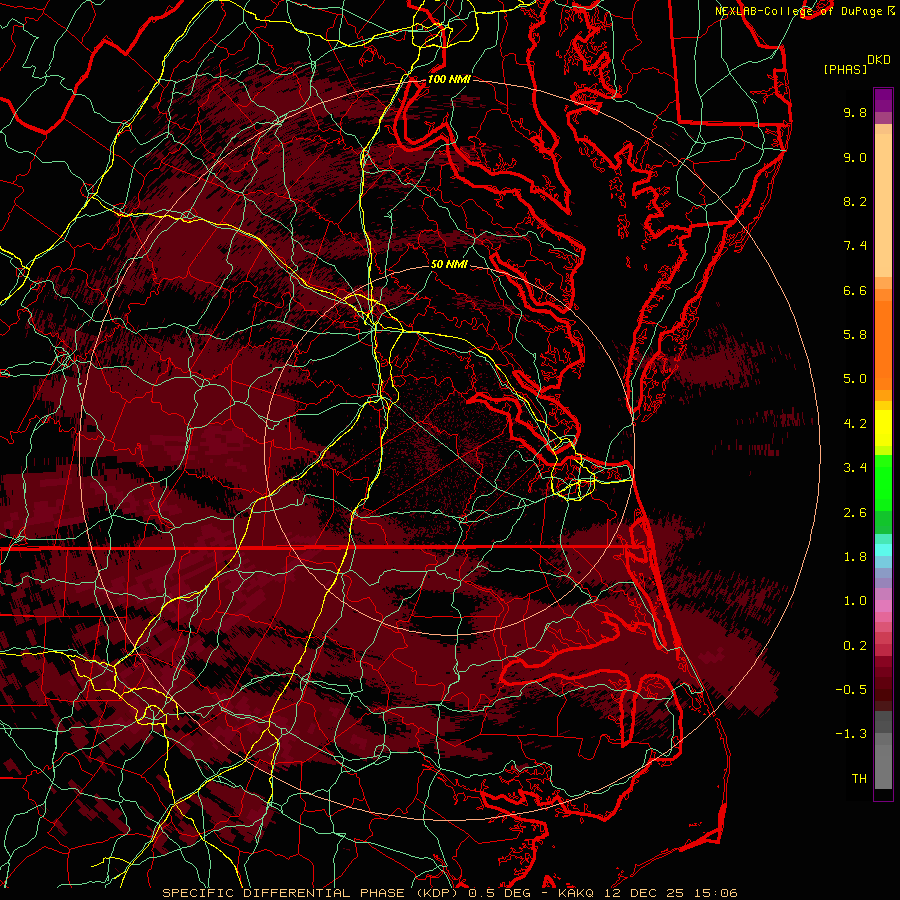
Task: Select the 5.0 scale value
Action: point(855,379)
